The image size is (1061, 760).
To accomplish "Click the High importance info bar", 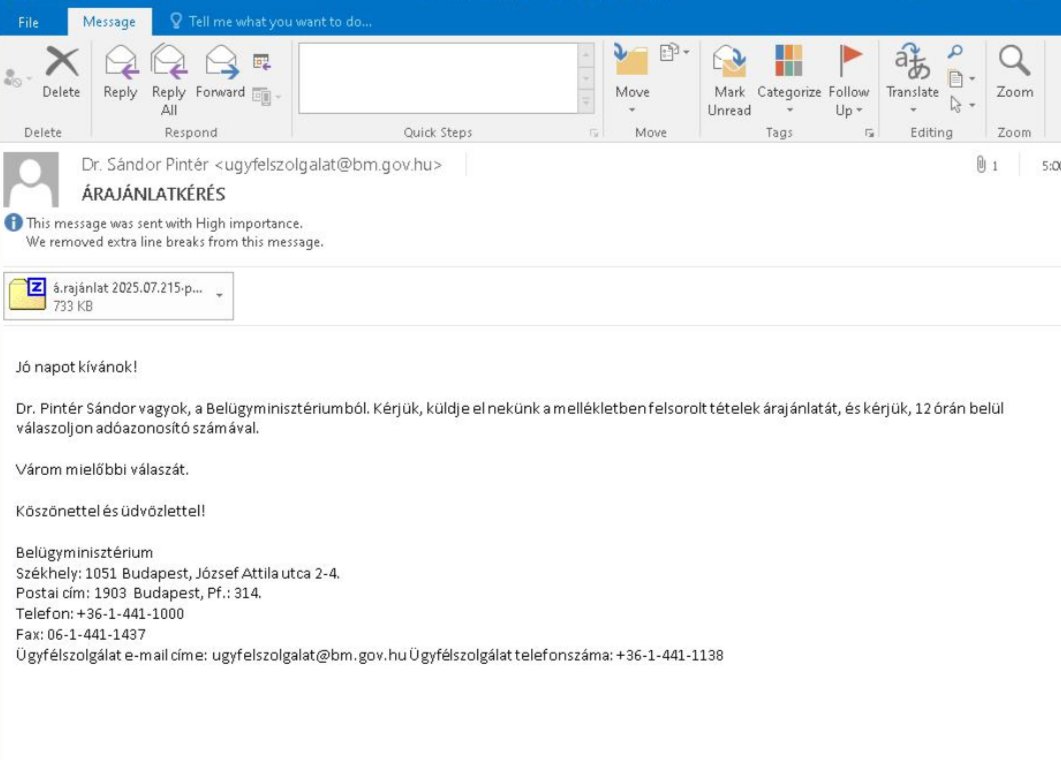I will (164, 223).
